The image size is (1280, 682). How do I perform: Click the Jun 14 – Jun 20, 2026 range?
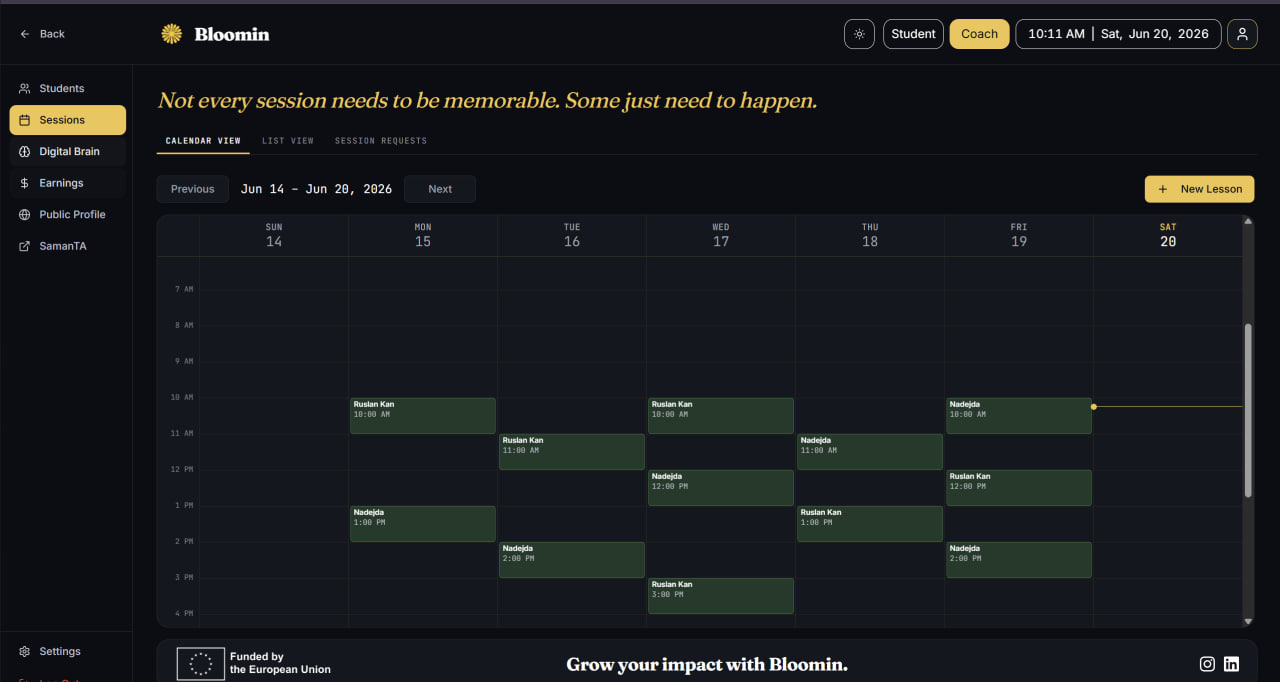coord(316,189)
